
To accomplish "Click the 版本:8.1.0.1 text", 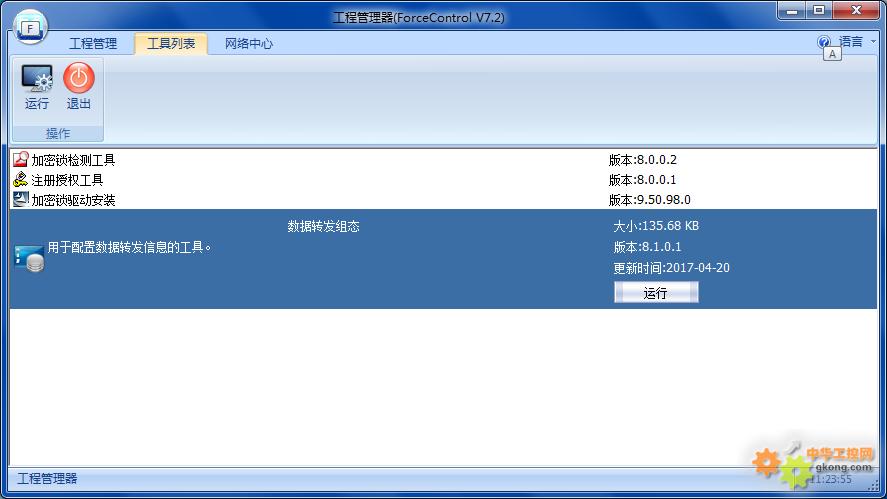I will (x=647, y=247).
